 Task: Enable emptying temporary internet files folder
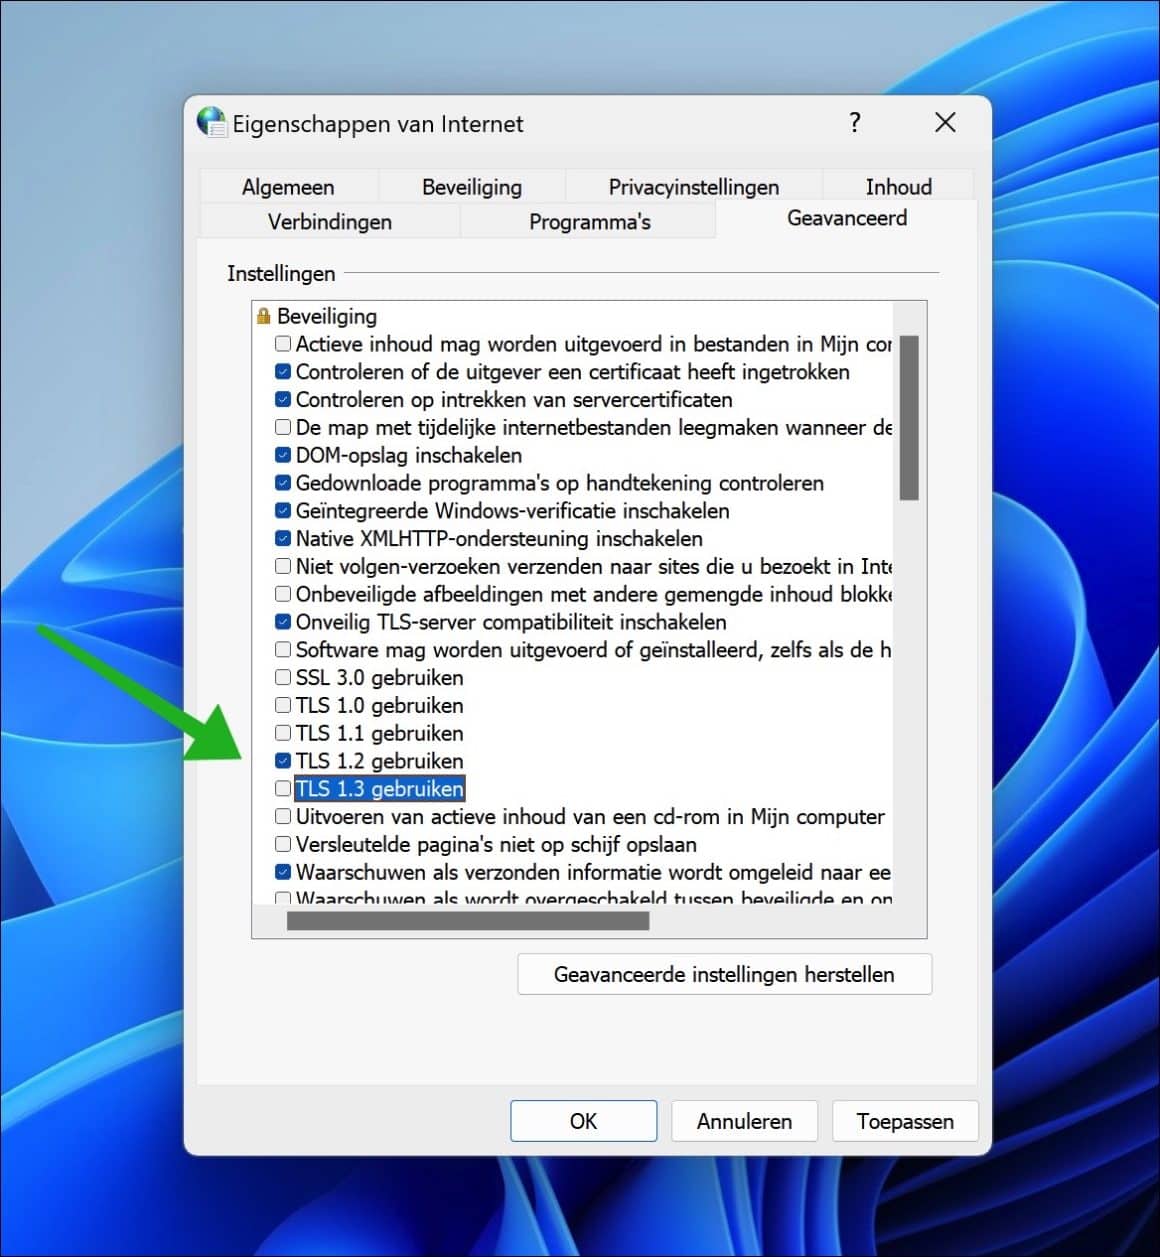tap(283, 426)
